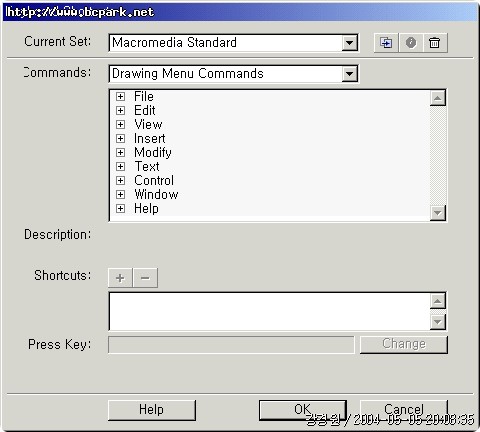This screenshot has width=480, height=432.
Task: Select the Insert item in commands list
Action: click(x=150, y=139)
